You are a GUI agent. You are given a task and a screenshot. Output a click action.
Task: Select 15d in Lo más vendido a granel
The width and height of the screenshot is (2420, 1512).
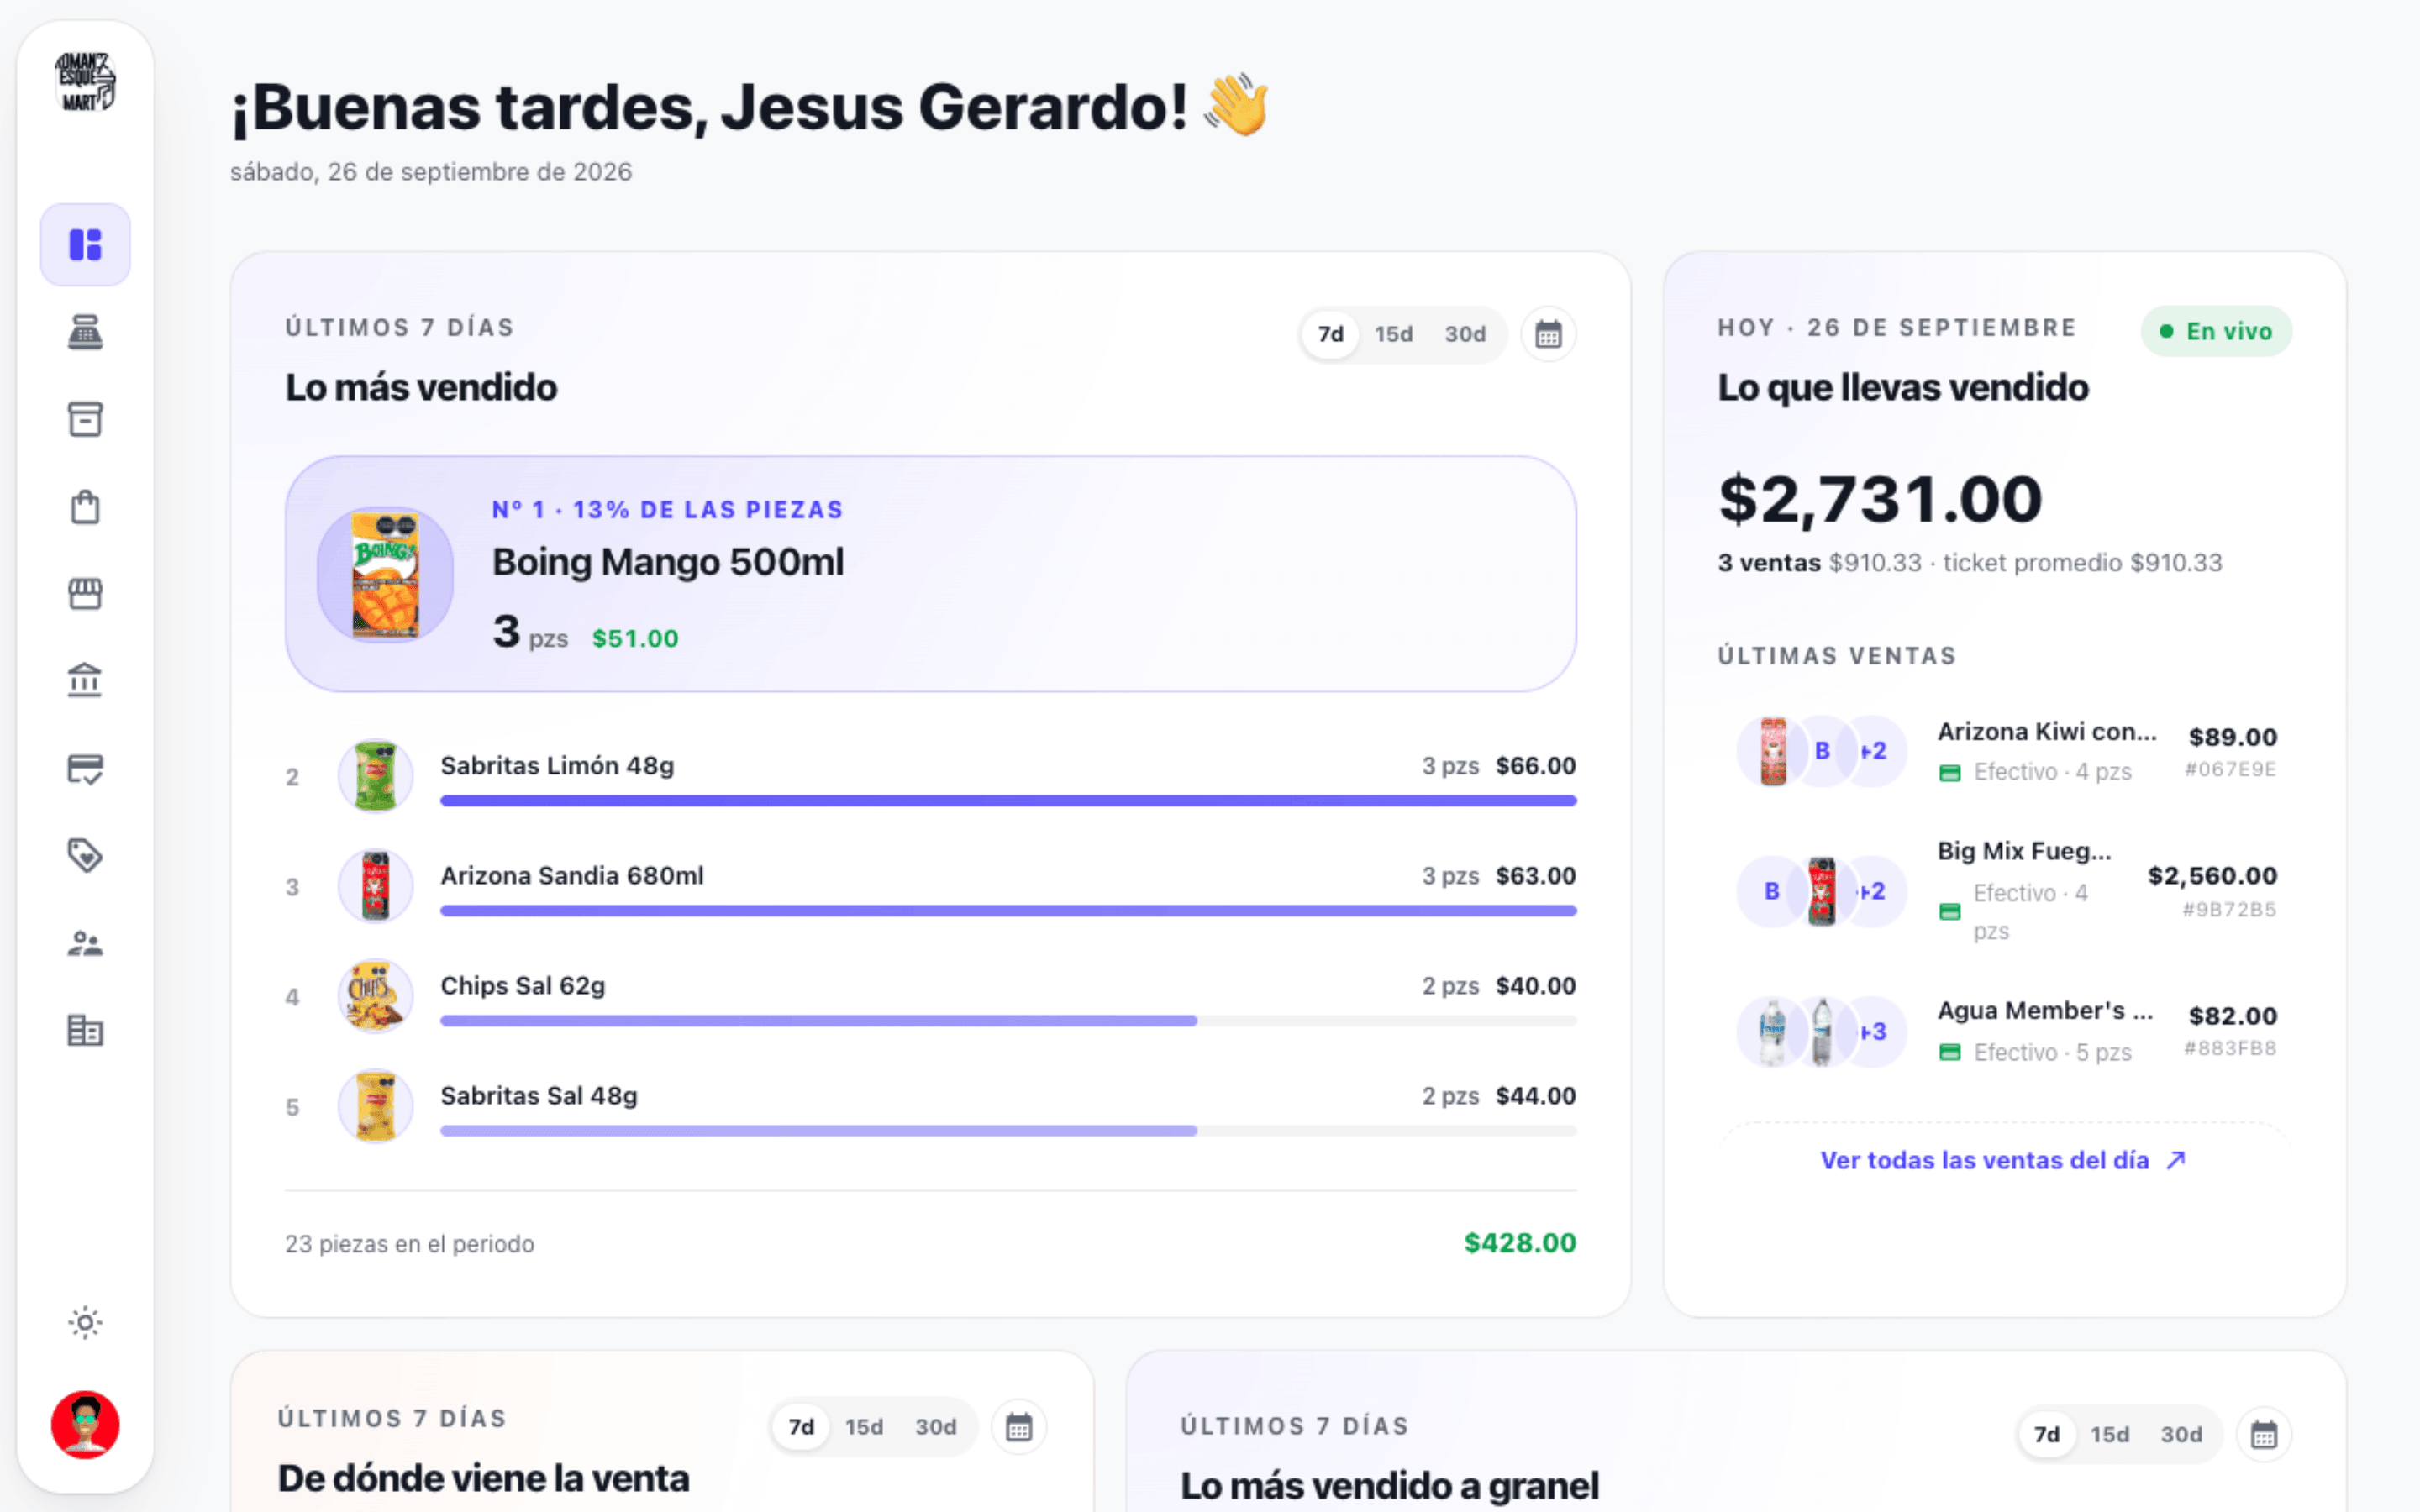2109,1435
